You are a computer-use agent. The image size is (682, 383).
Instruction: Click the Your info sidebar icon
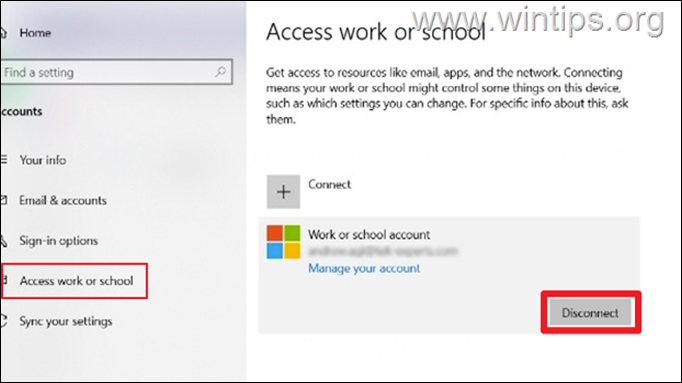click(3, 160)
